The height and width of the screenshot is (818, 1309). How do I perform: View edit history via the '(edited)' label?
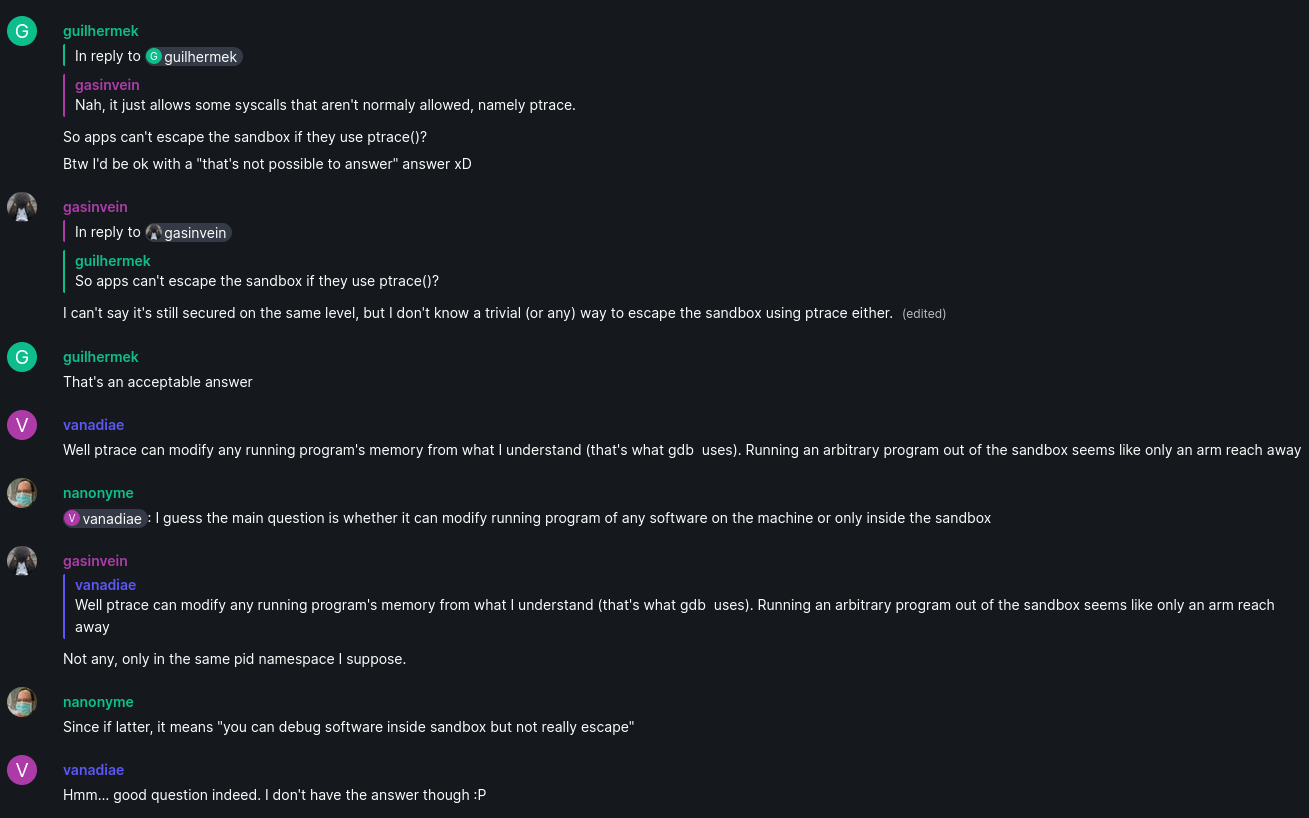tap(923, 313)
